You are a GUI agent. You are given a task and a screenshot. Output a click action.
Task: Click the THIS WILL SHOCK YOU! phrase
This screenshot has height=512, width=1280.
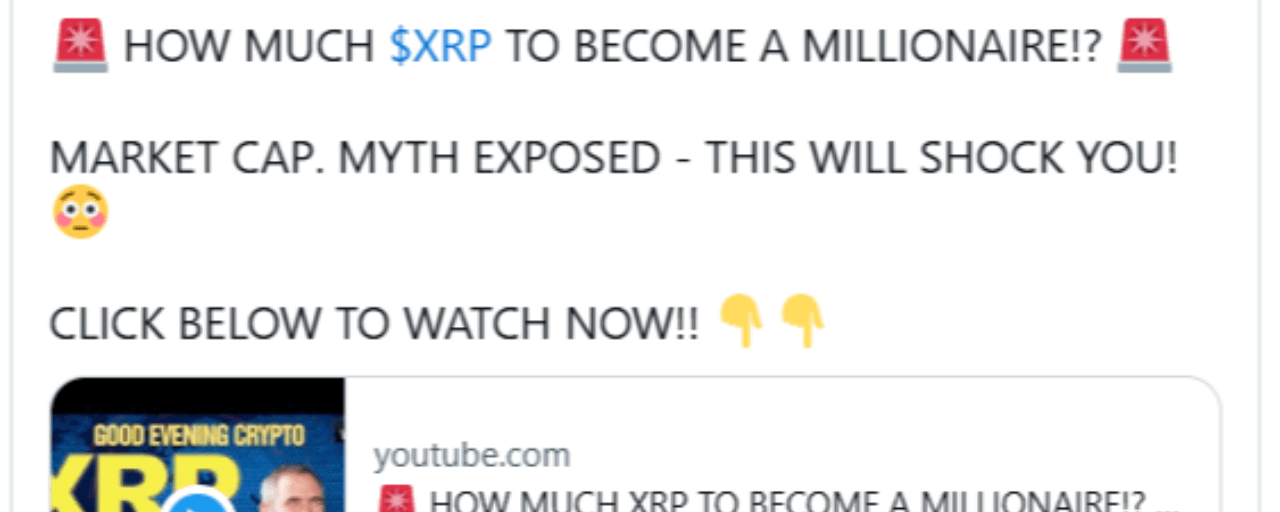[x=942, y=158]
